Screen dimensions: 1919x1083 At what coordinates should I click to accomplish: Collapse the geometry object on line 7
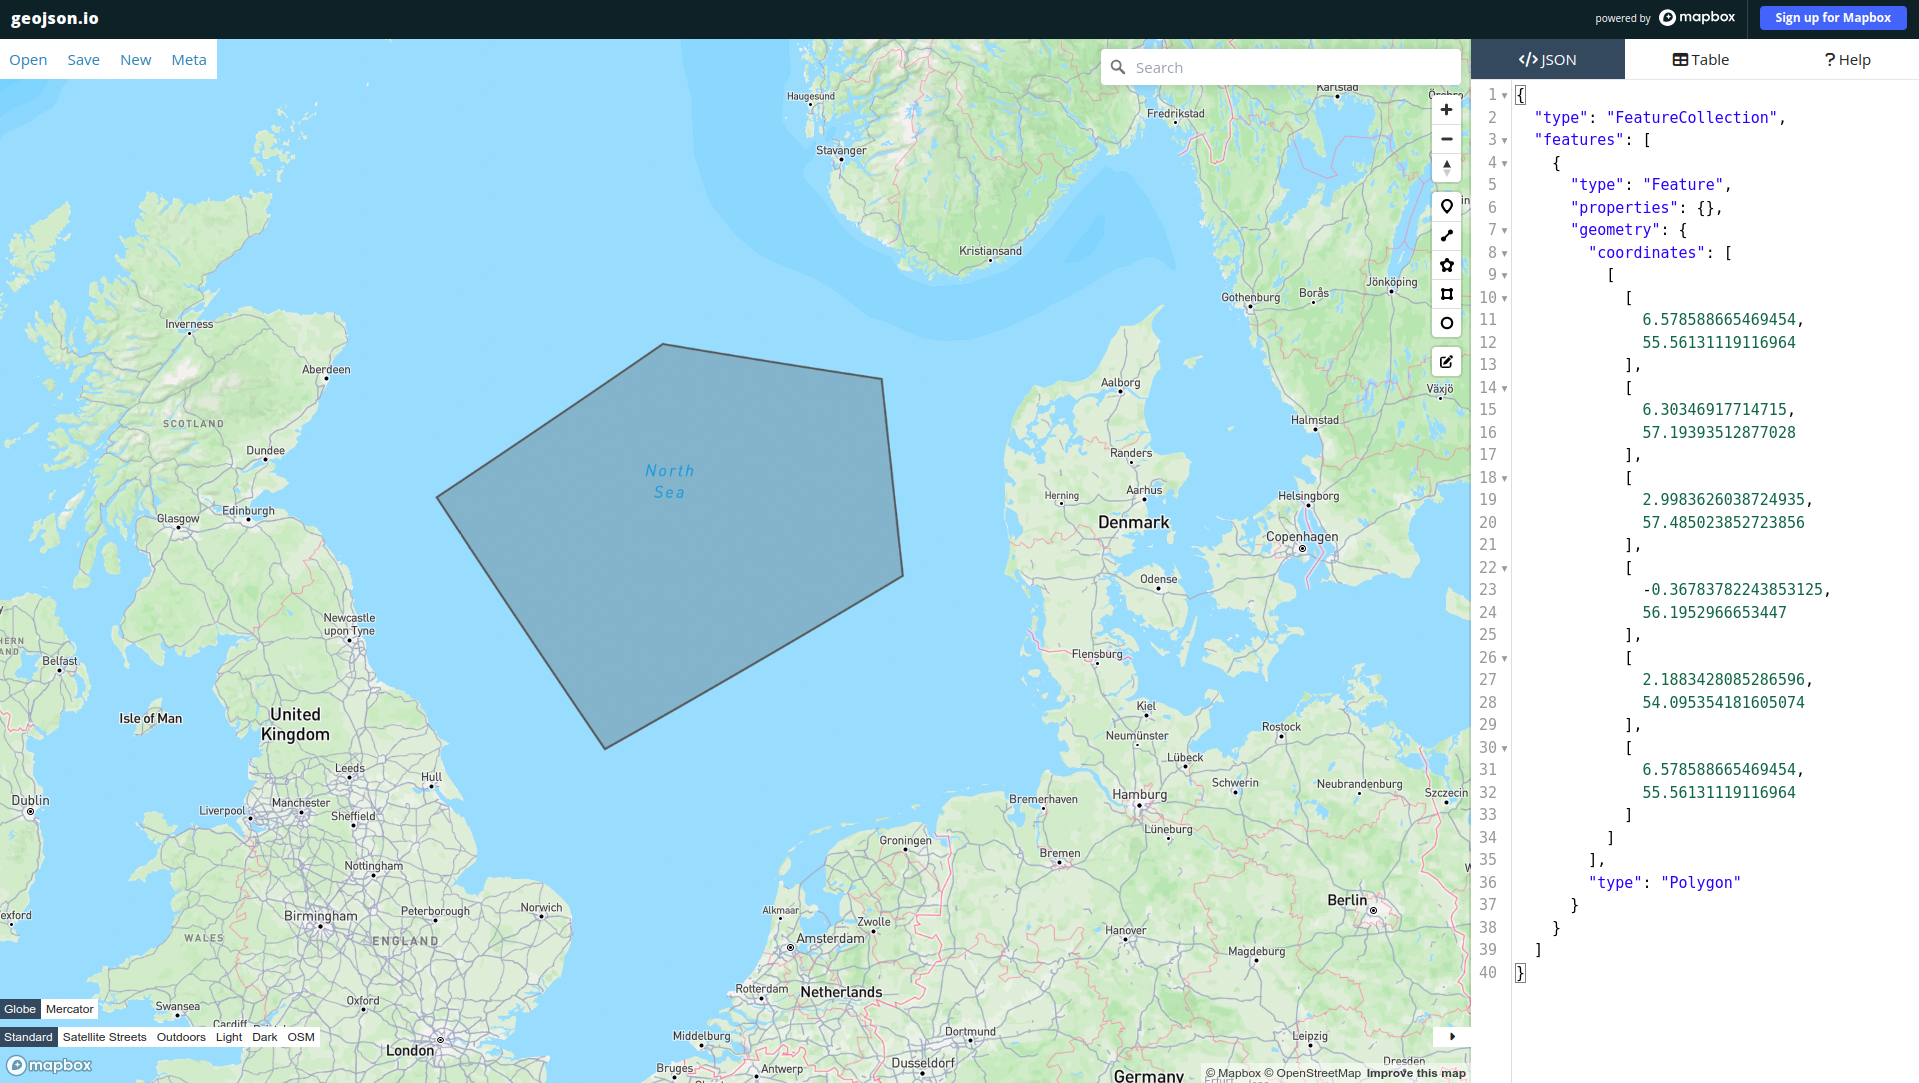pyautogui.click(x=1505, y=230)
